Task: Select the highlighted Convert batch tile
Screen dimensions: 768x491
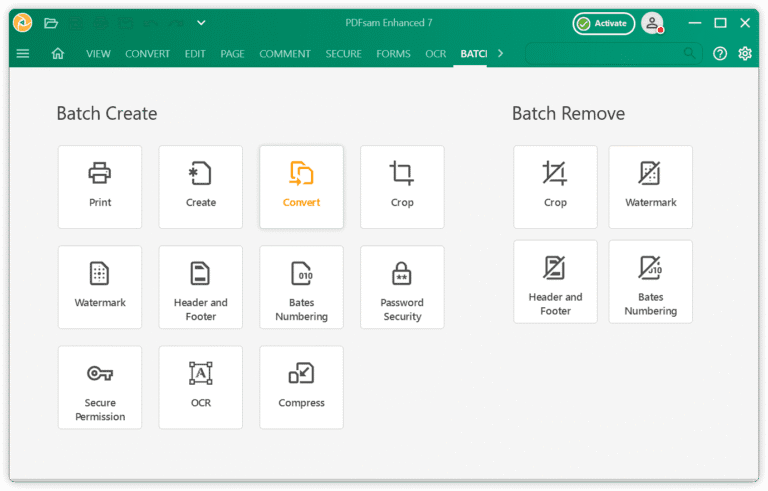Action: click(302, 187)
